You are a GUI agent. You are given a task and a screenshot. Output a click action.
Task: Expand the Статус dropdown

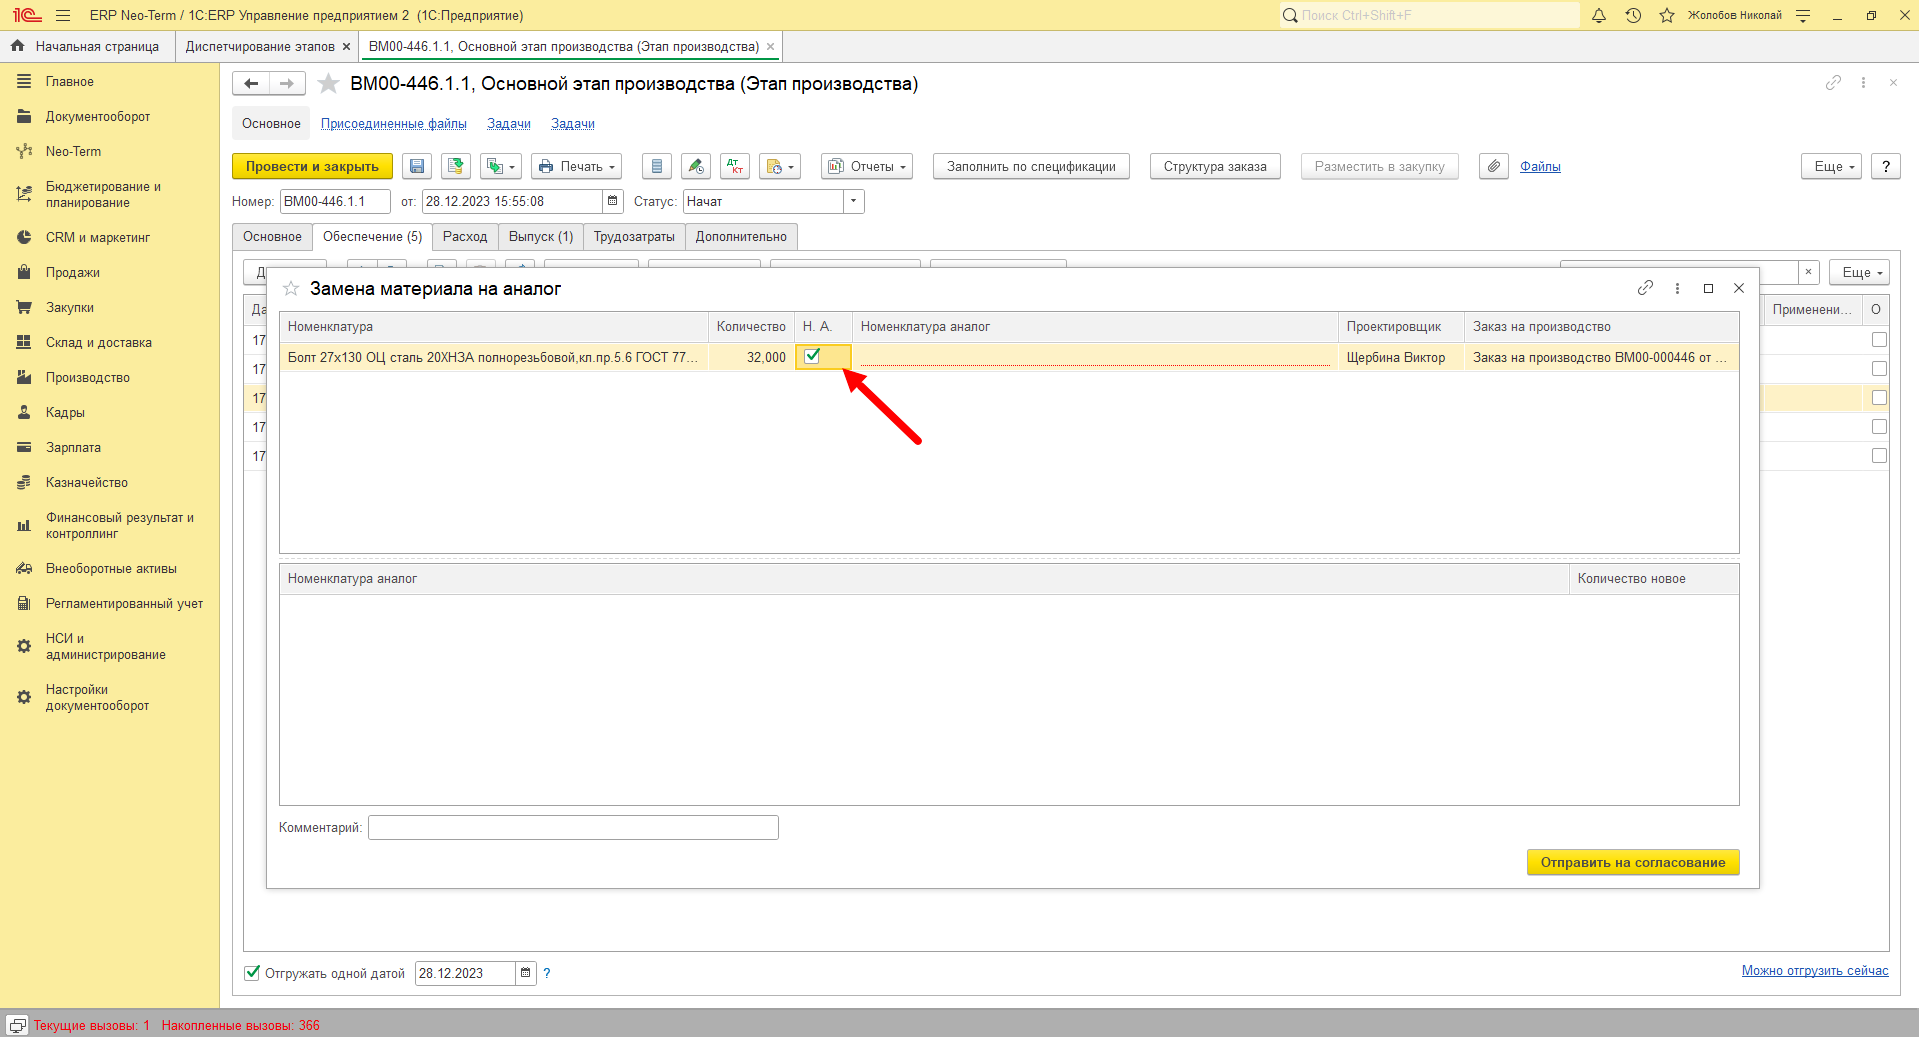pyautogui.click(x=853, y=201)
